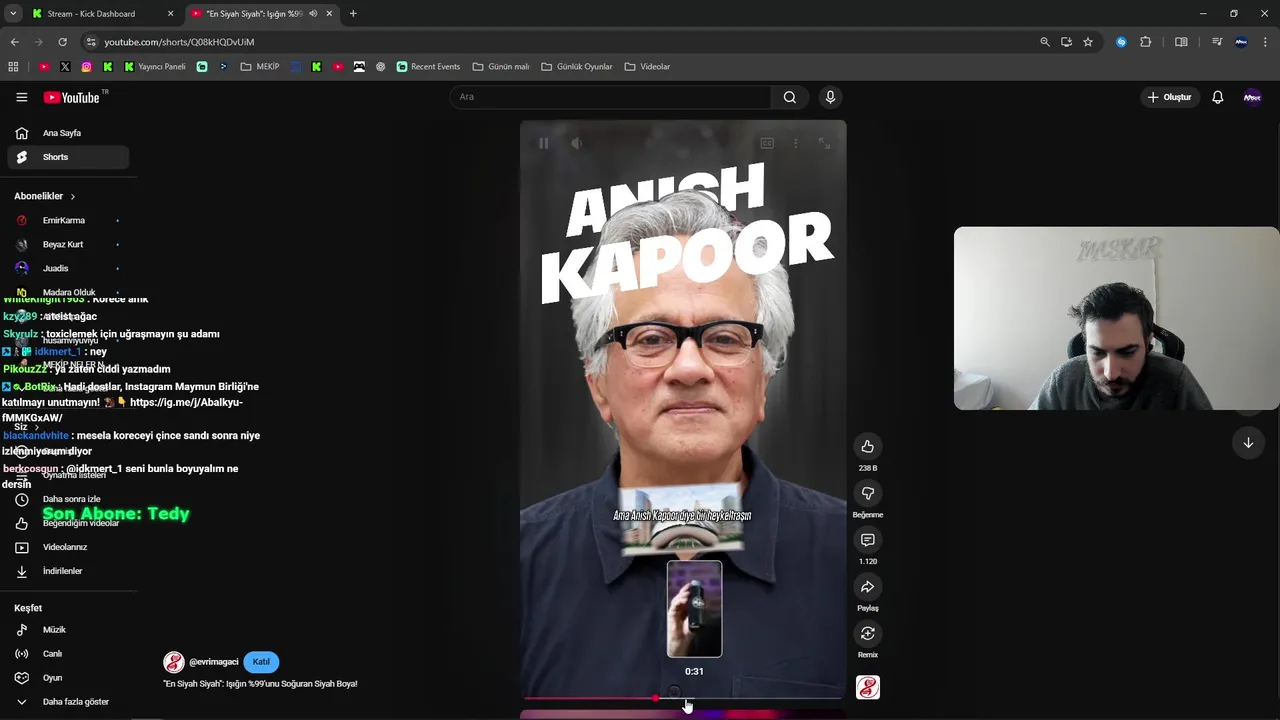
Task: Close the Stream - Kick Dashboard tab
Action: coord(170,14)
